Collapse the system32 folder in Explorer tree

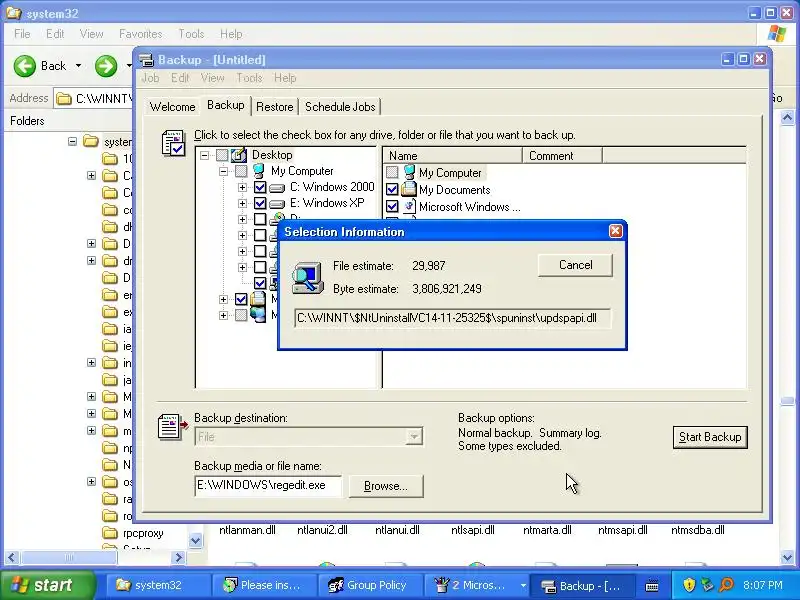pyautogui.click(x=72, y=141)
